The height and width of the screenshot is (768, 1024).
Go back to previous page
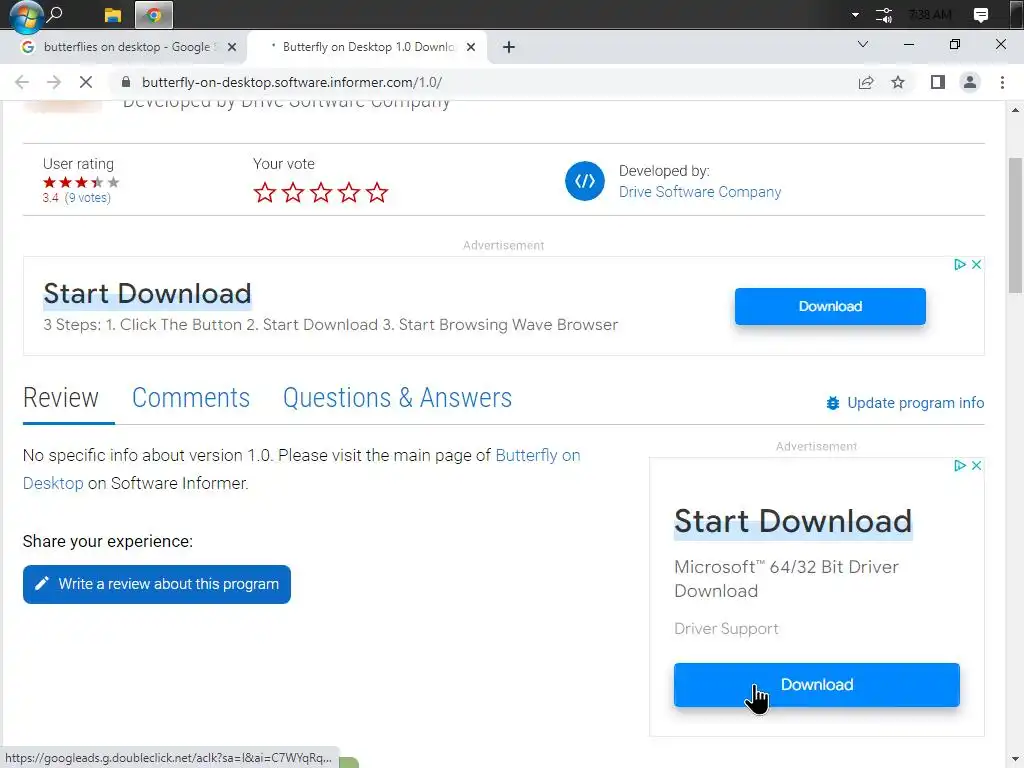[22, 82]
